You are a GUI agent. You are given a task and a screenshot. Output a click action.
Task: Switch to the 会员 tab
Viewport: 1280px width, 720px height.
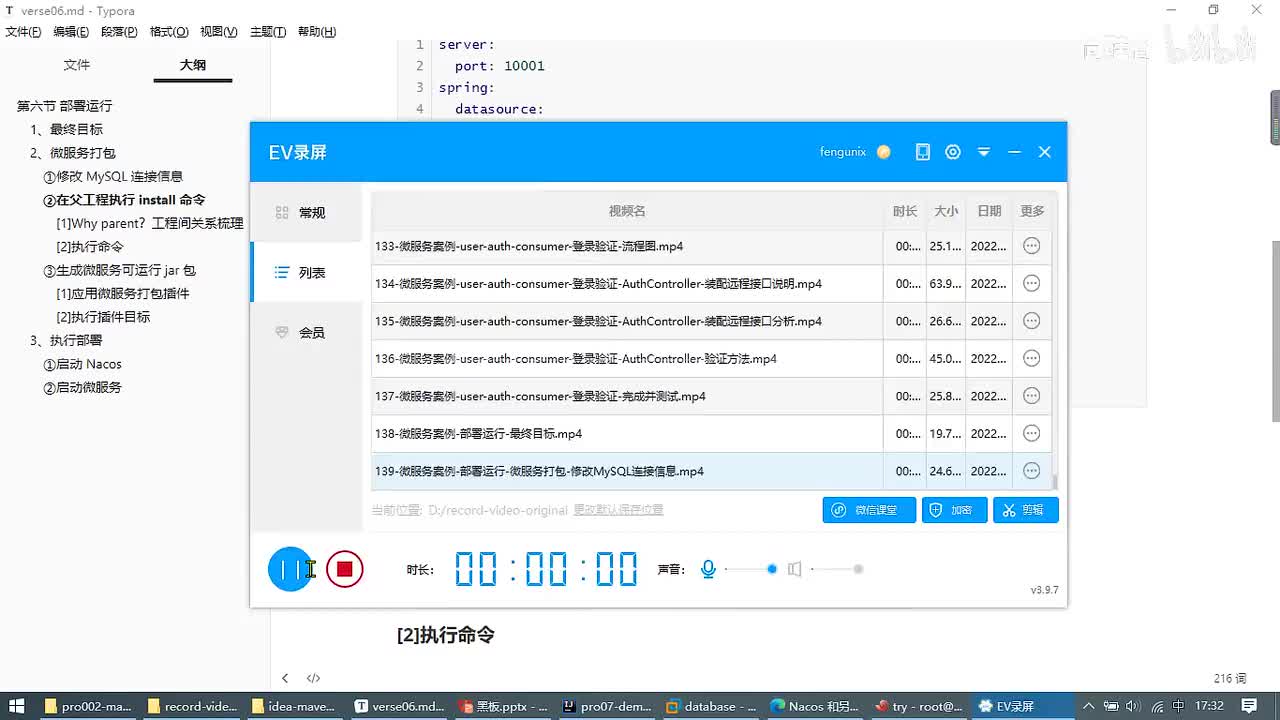pos(306,333)
